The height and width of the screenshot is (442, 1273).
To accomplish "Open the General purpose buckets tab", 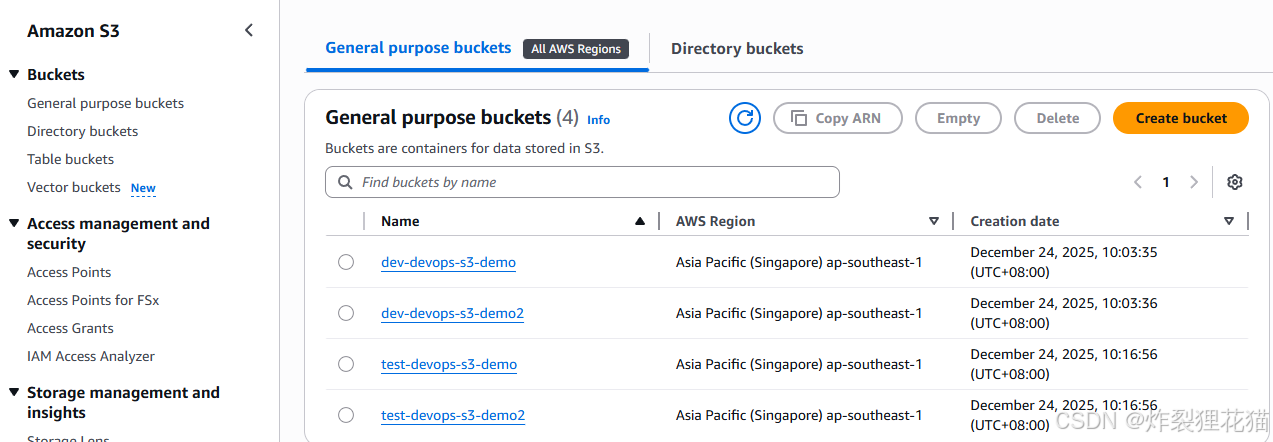I will (418, 48).
